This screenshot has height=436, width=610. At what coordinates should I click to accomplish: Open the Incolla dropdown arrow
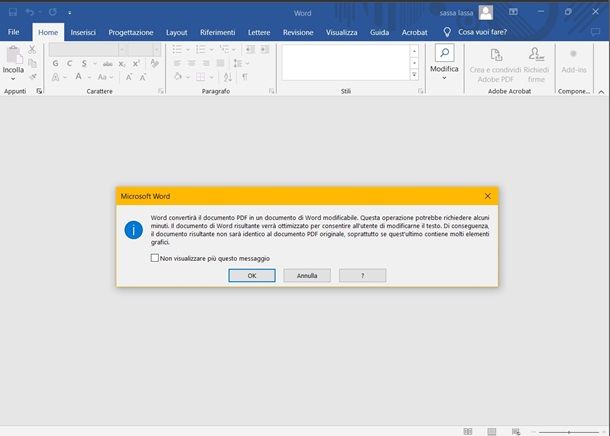point(13,79)
